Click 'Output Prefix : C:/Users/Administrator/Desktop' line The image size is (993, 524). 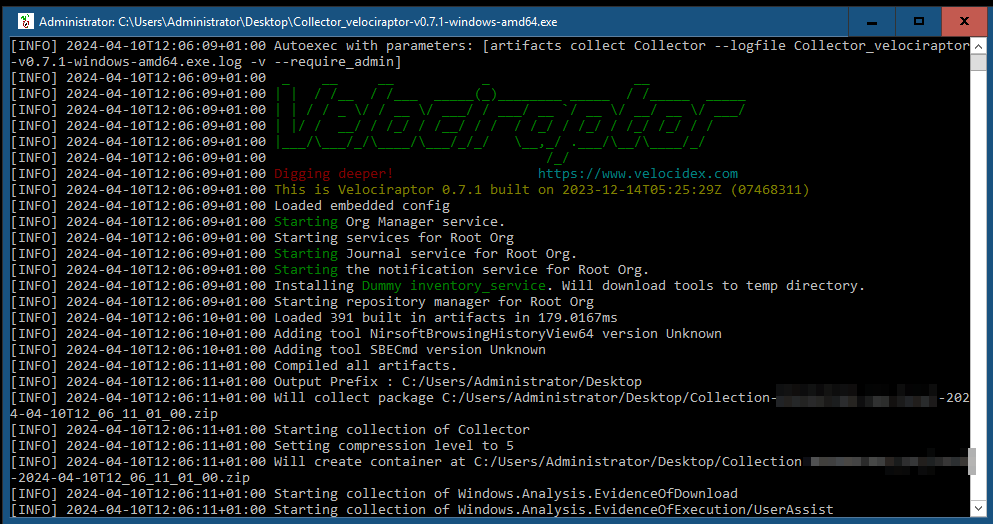point(458,381)
